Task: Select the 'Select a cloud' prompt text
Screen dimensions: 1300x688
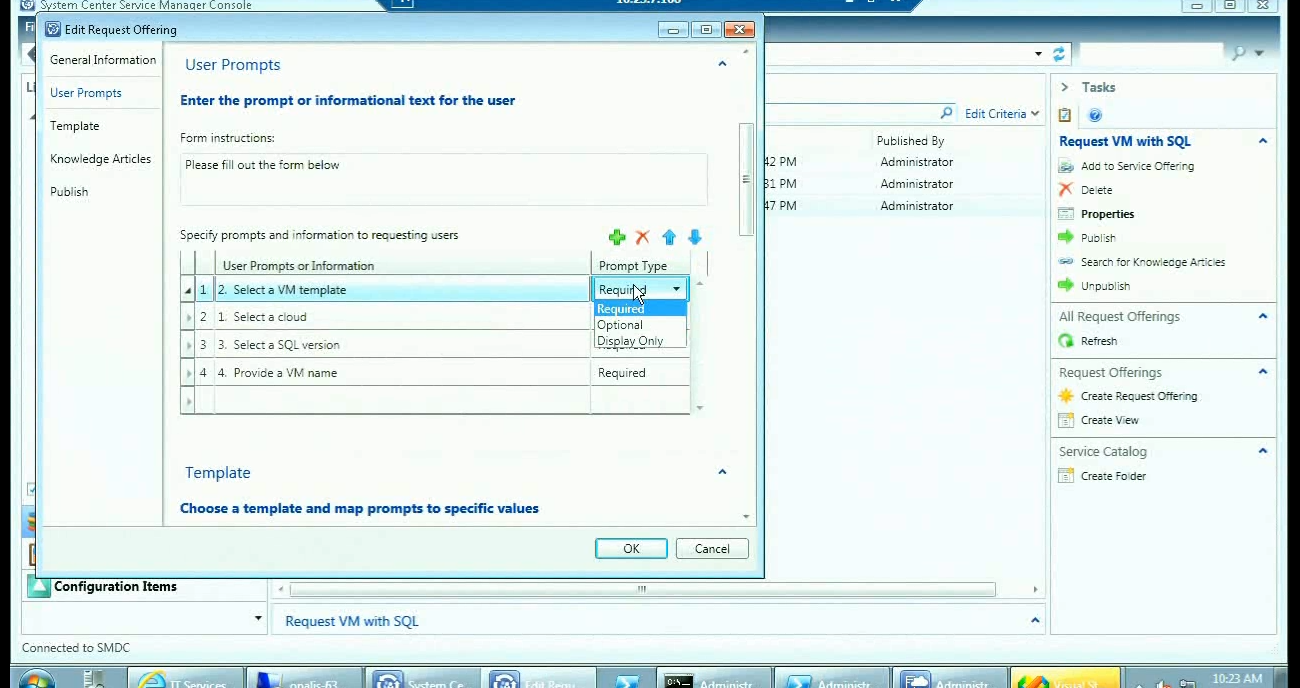Action: 269,317
